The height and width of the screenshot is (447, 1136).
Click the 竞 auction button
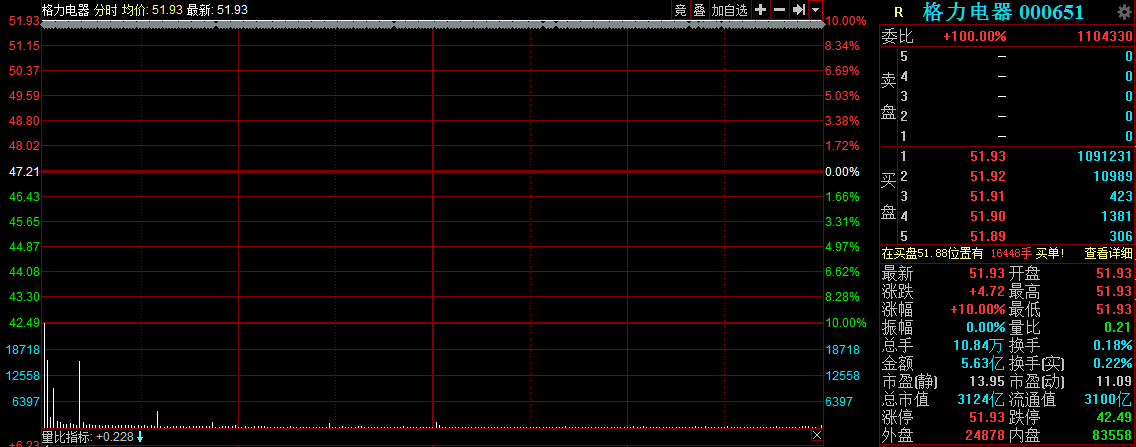(x=680, y=10)
